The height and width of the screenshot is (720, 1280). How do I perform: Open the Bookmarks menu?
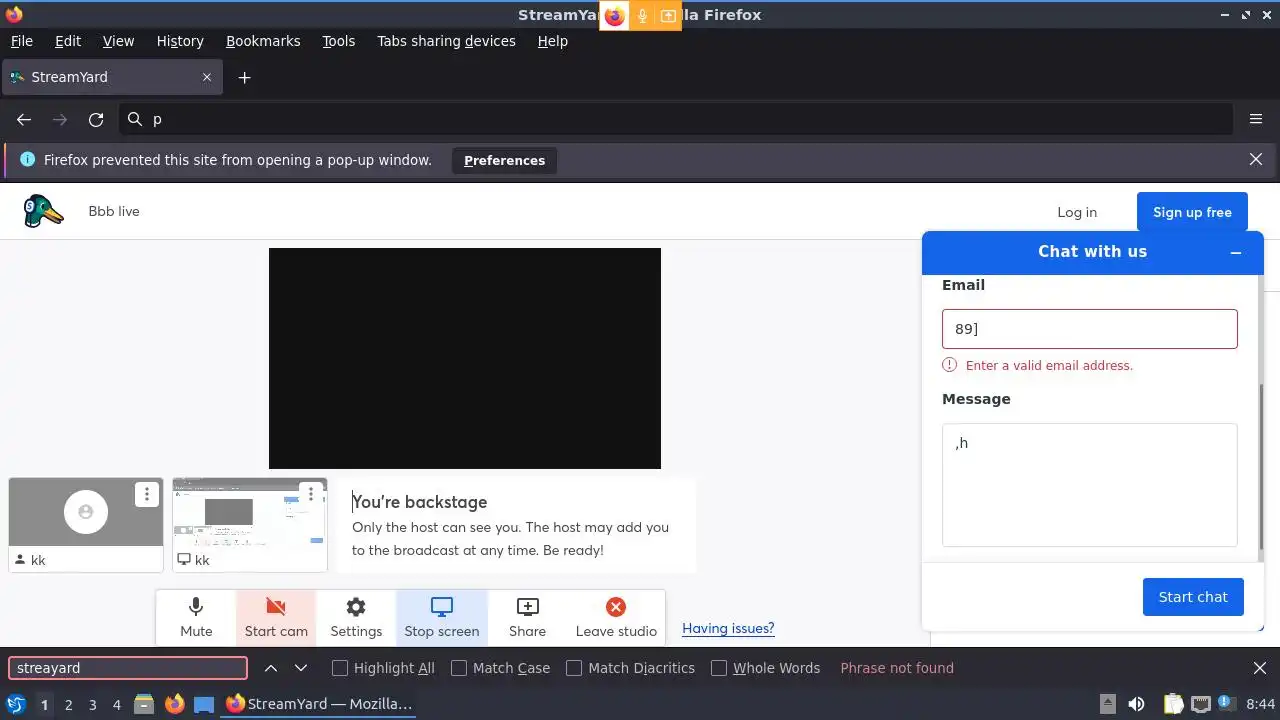[x=263, y=41]
